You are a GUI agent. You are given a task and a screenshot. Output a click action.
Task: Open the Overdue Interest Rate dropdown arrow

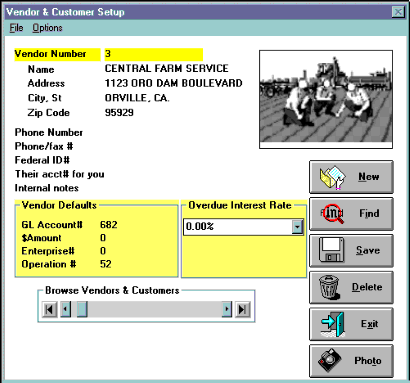tap(297, 227)
